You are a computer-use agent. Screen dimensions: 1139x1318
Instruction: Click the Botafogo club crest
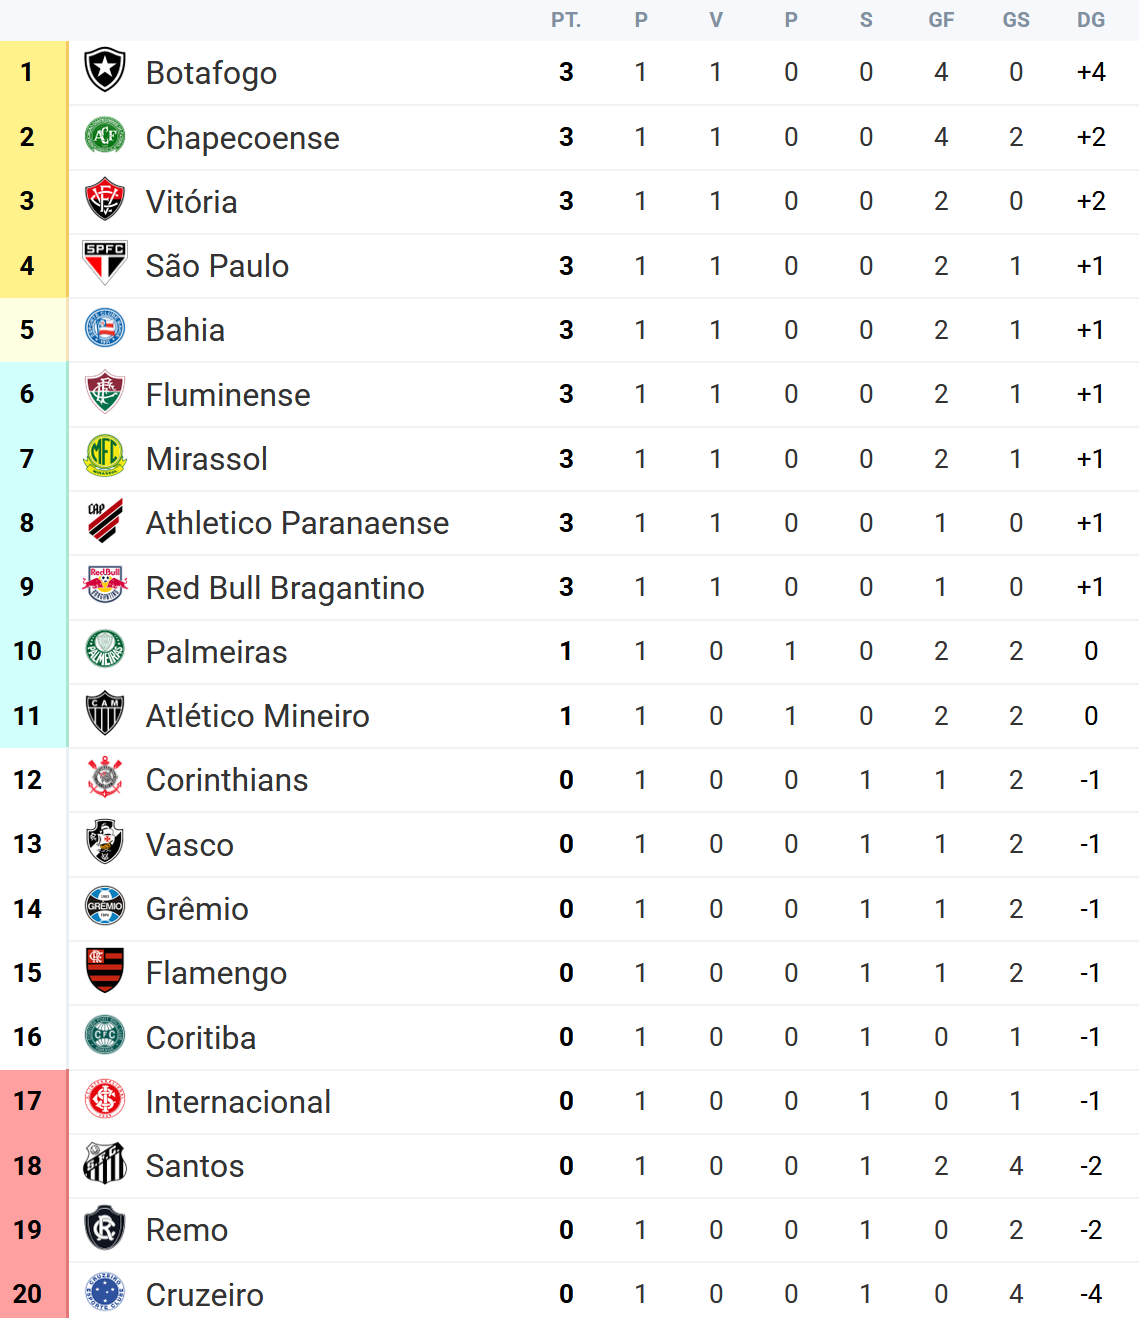105,72
